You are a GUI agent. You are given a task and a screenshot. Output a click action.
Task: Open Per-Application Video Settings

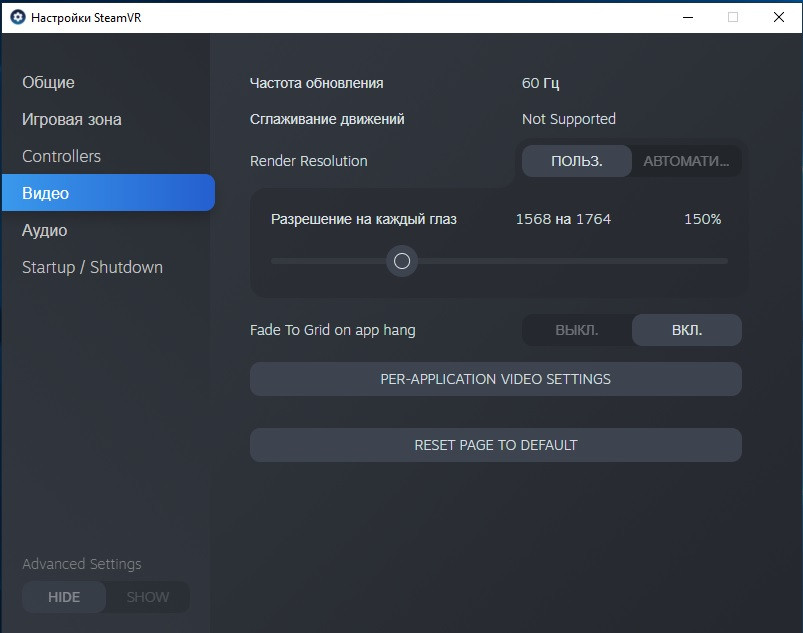point(496,379)
